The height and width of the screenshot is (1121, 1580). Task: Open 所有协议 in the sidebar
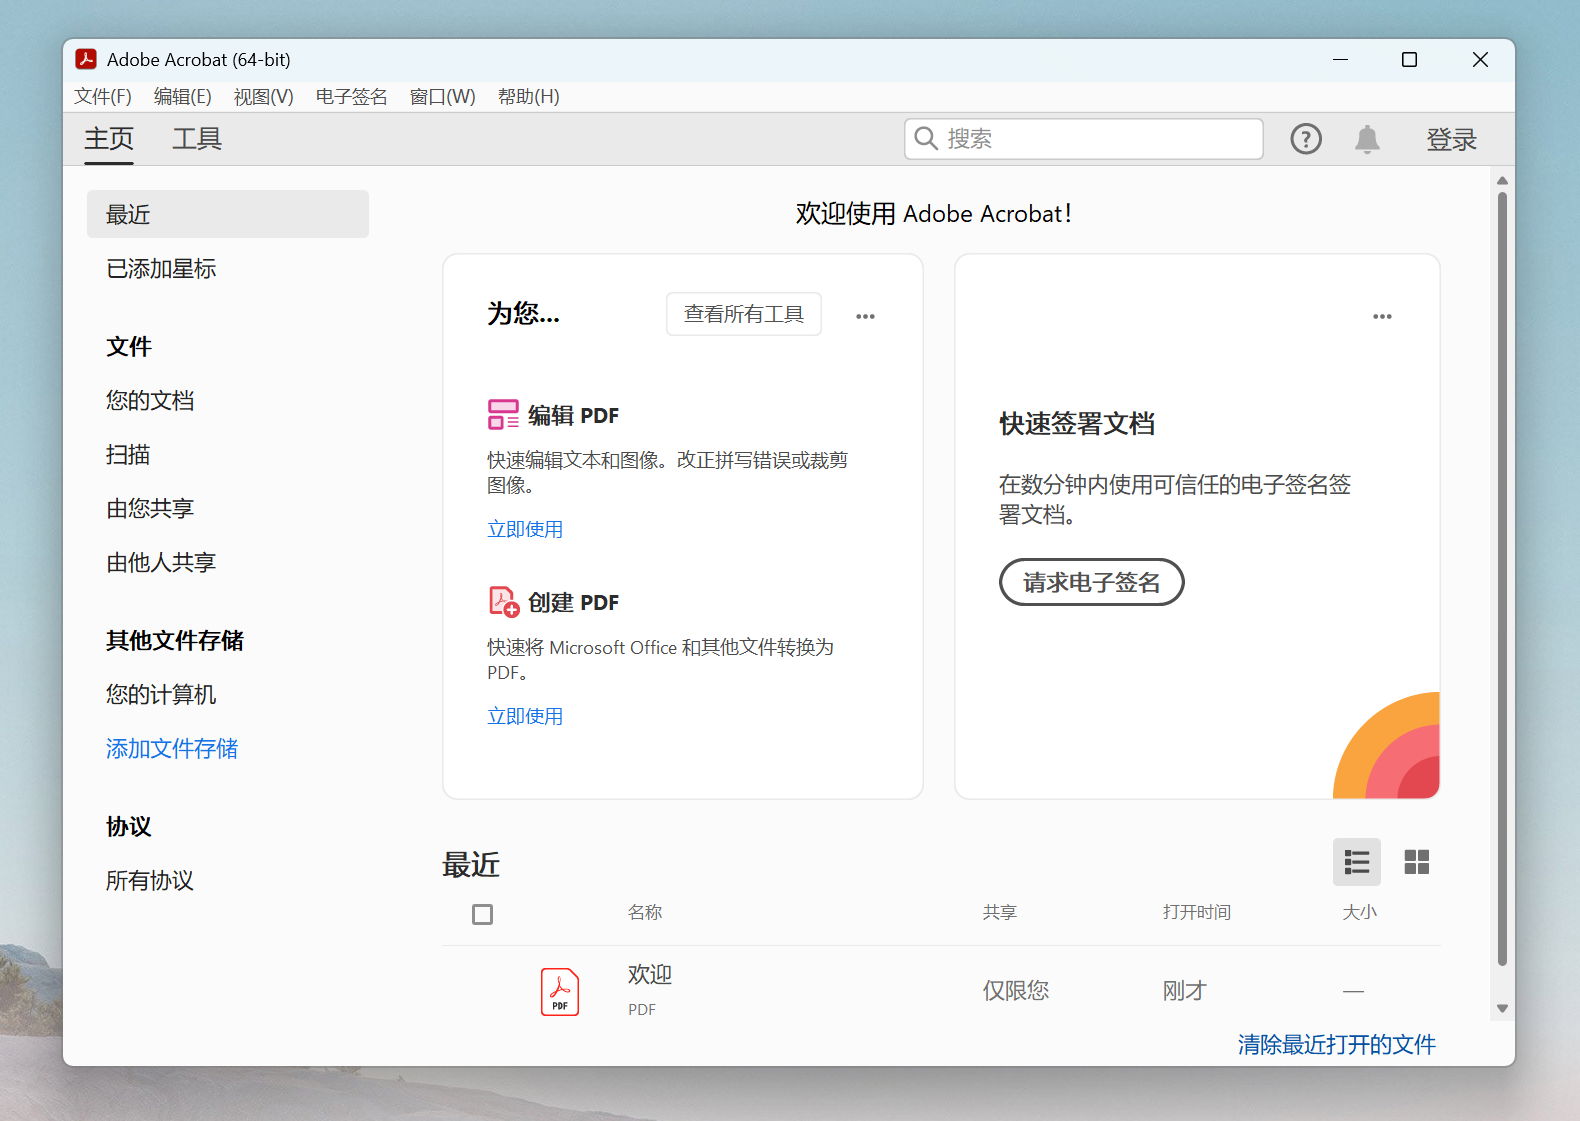click(x=150, y=880)
